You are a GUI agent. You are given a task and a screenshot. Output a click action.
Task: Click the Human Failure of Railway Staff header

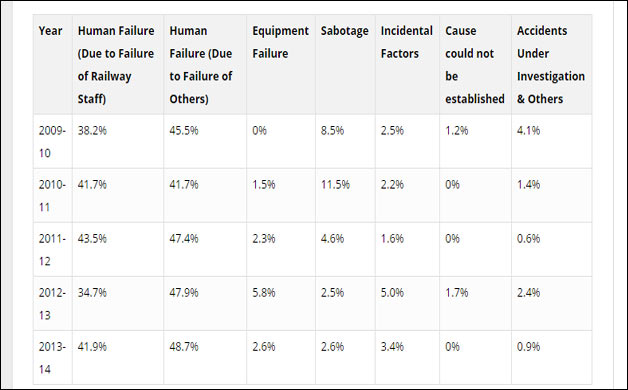116,65
